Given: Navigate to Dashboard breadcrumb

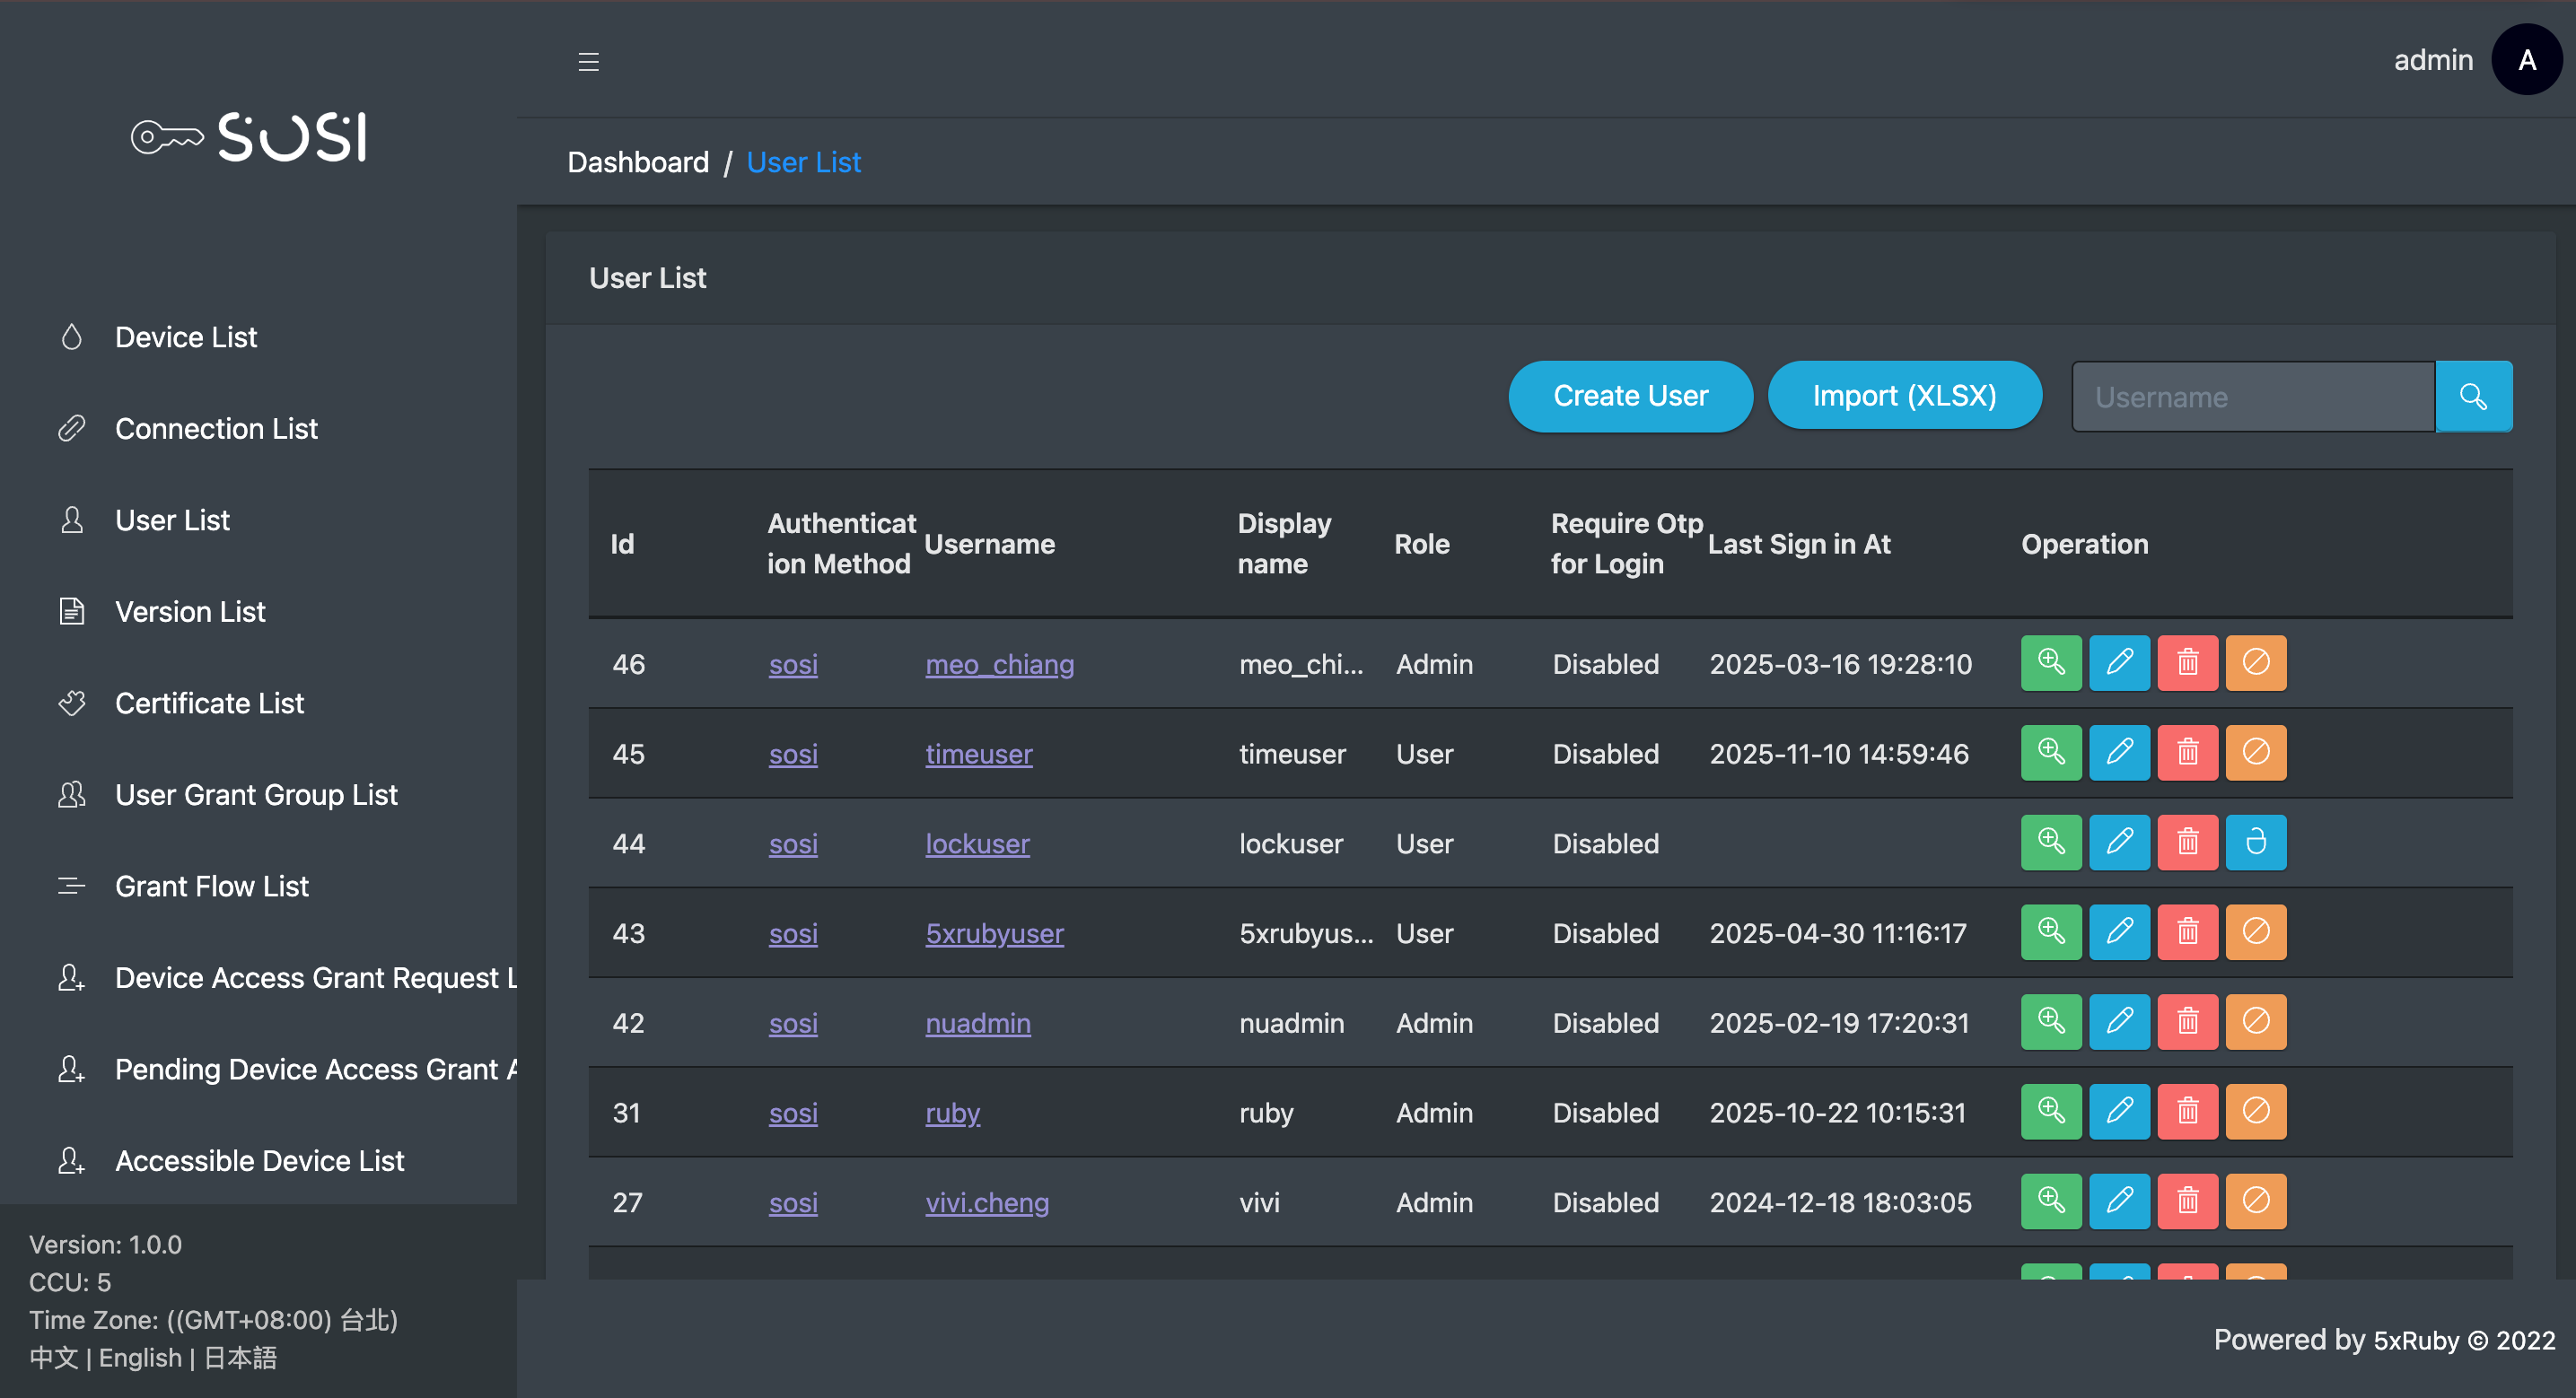Looking at the screenshot, I should click(638, 162).
